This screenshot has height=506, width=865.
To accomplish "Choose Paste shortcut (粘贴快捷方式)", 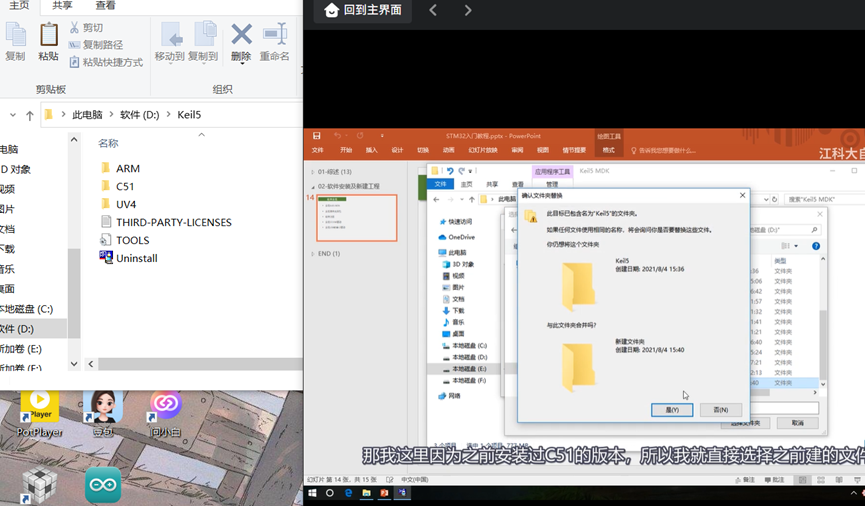I will click(x=106, y=62).
